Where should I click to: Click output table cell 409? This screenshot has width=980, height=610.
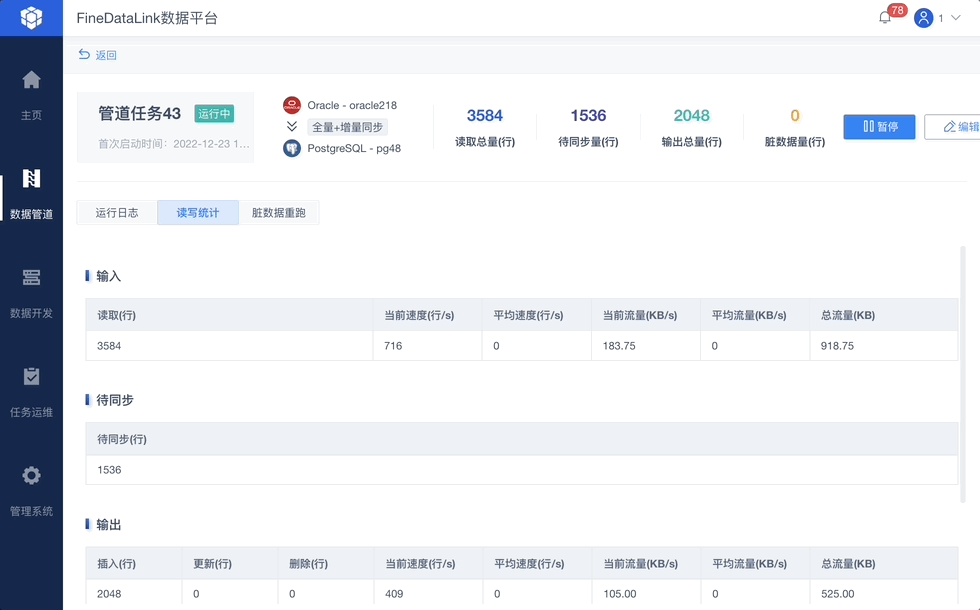click(x=428, y=594)
